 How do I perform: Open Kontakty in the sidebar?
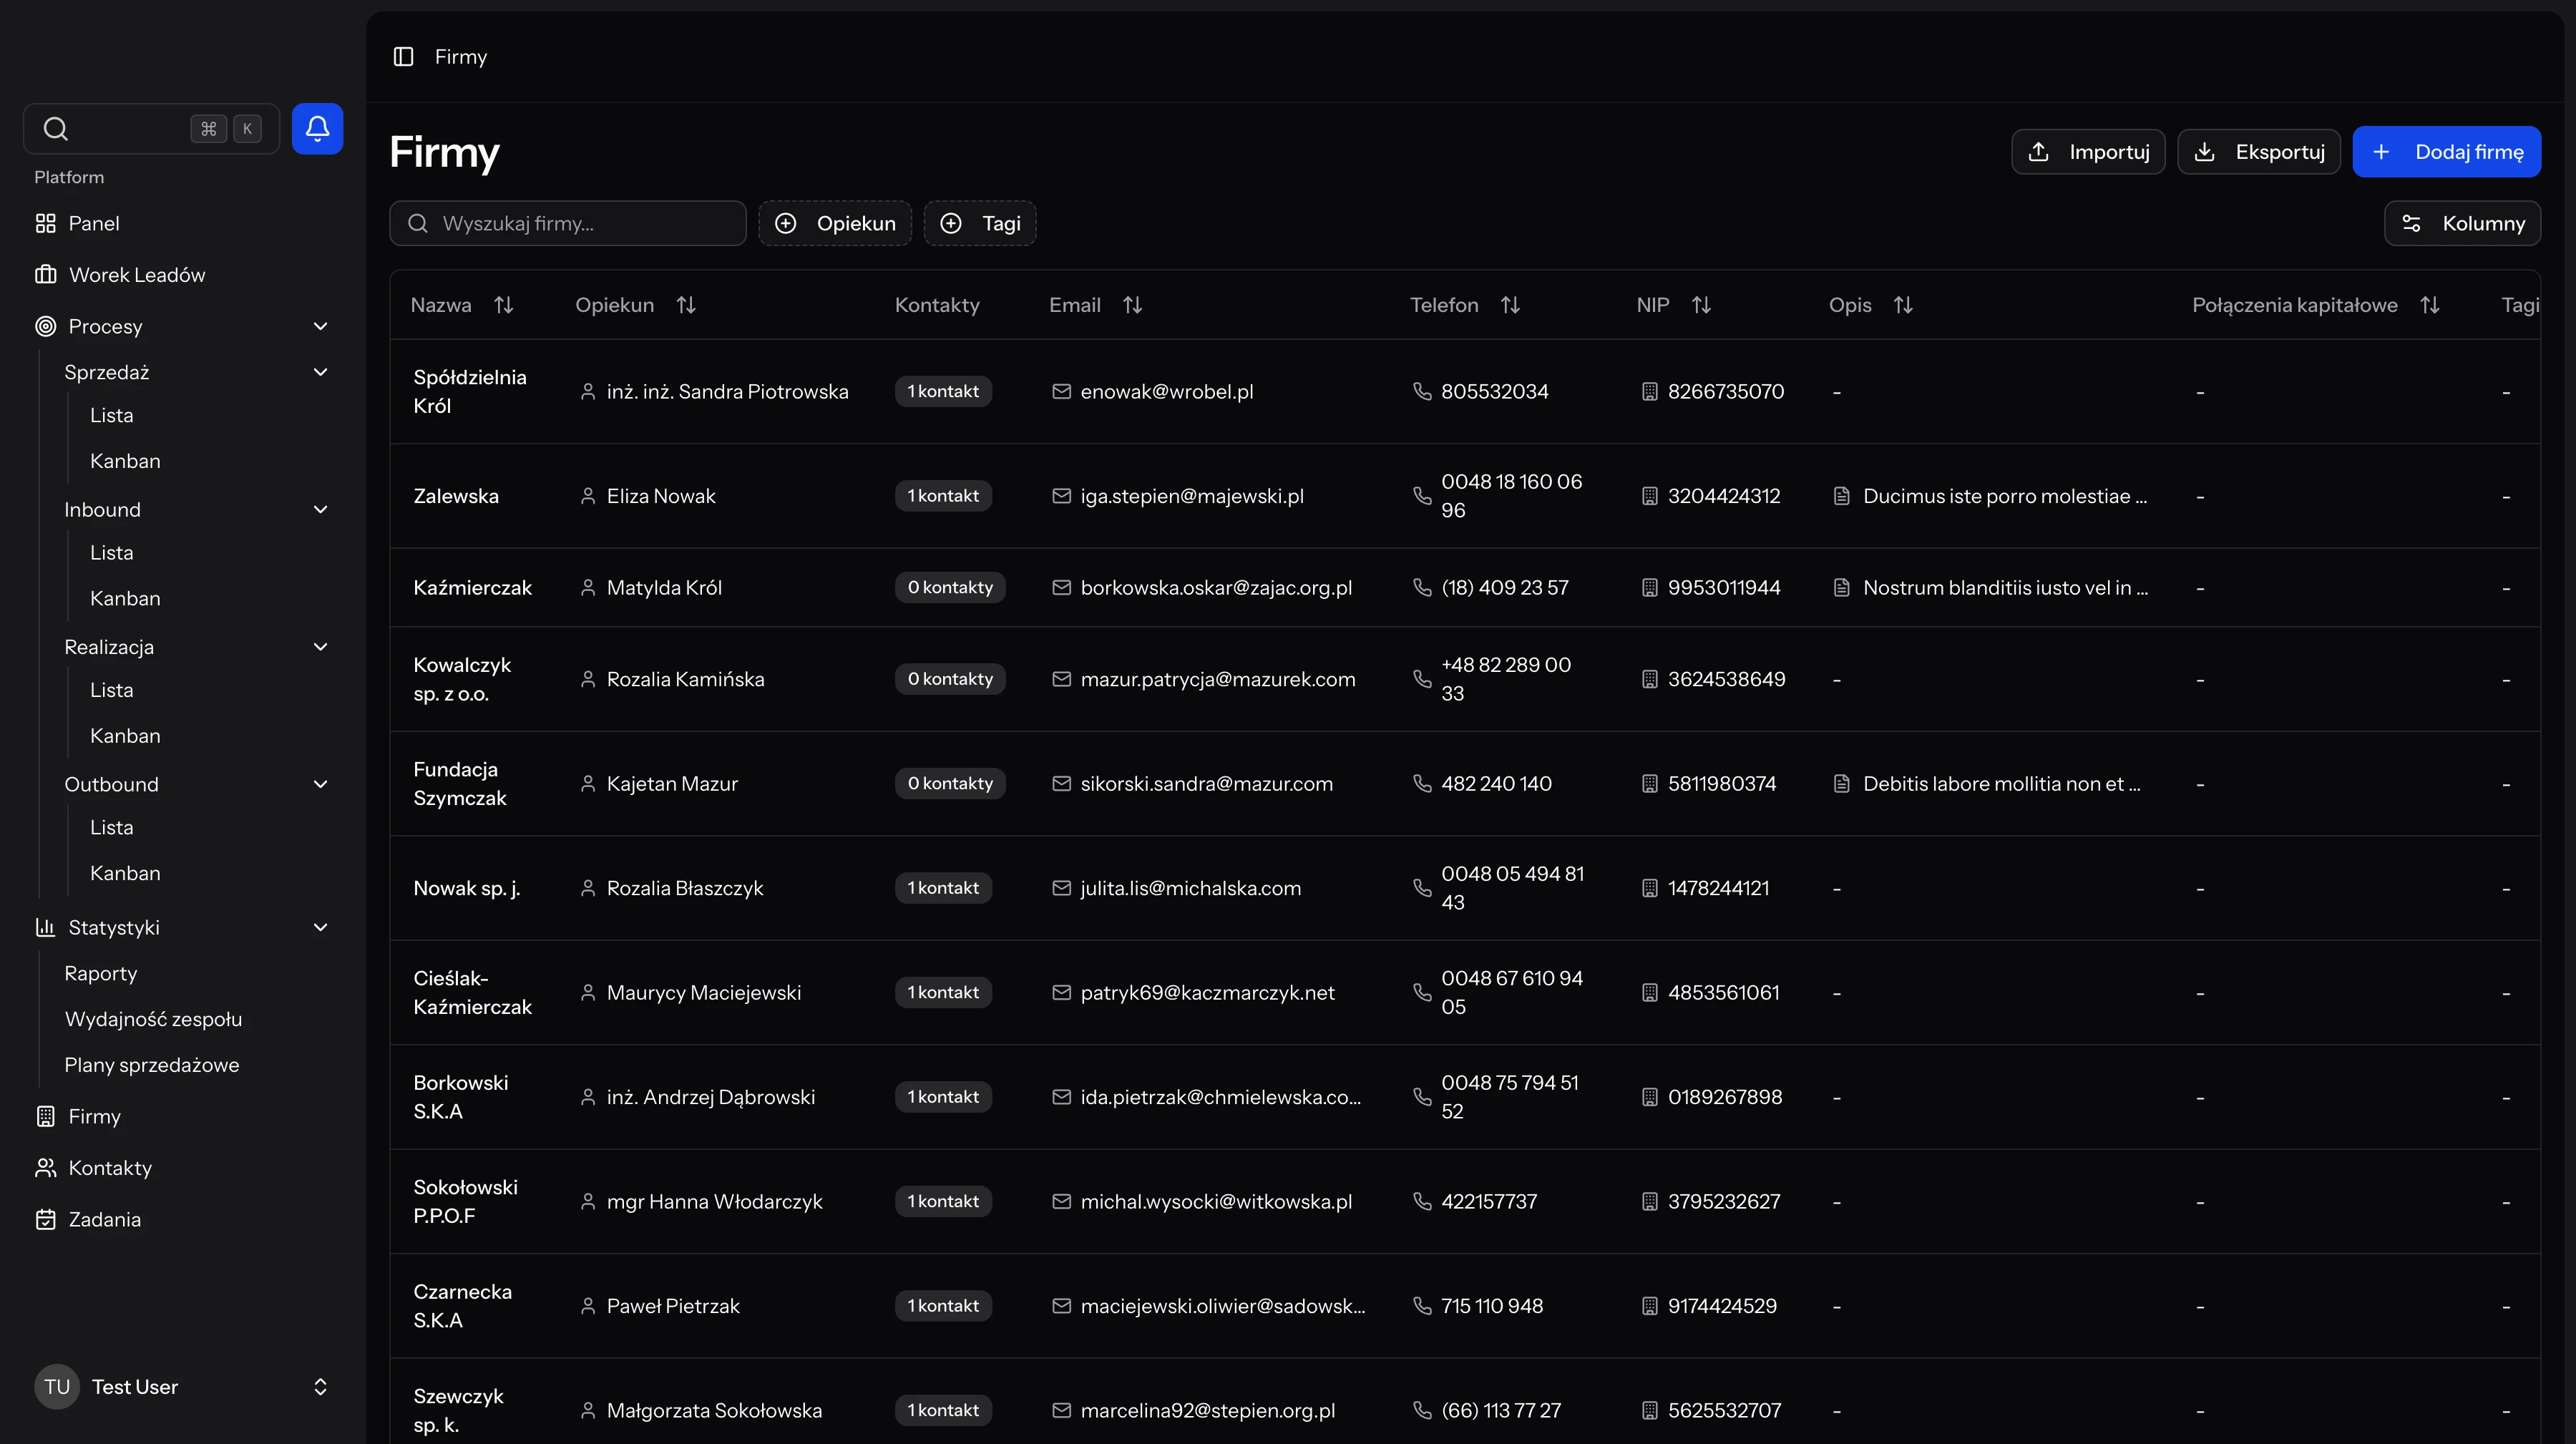coord(110,1168)
